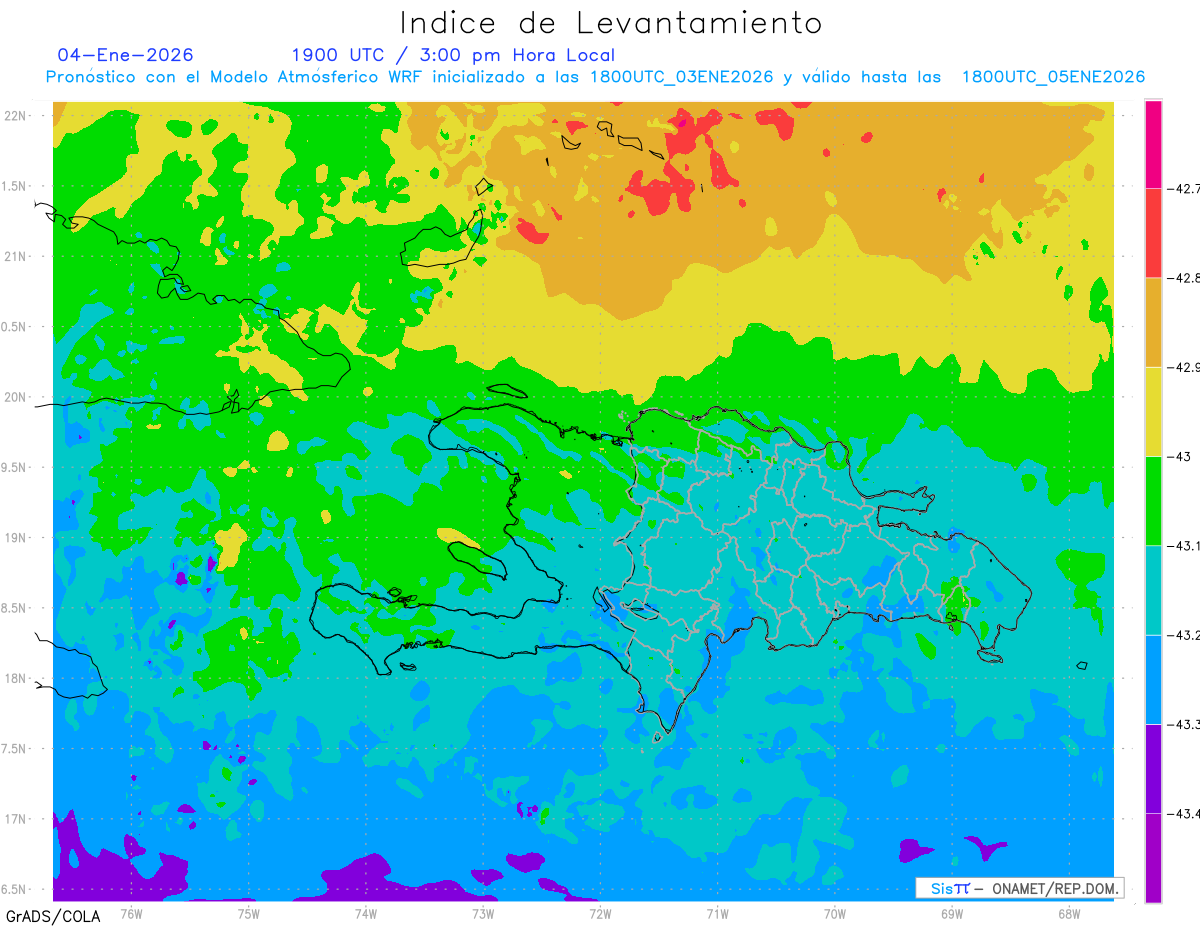Click the longitude label "68W"
The image size is (1200, 927).
[1068, 913]
